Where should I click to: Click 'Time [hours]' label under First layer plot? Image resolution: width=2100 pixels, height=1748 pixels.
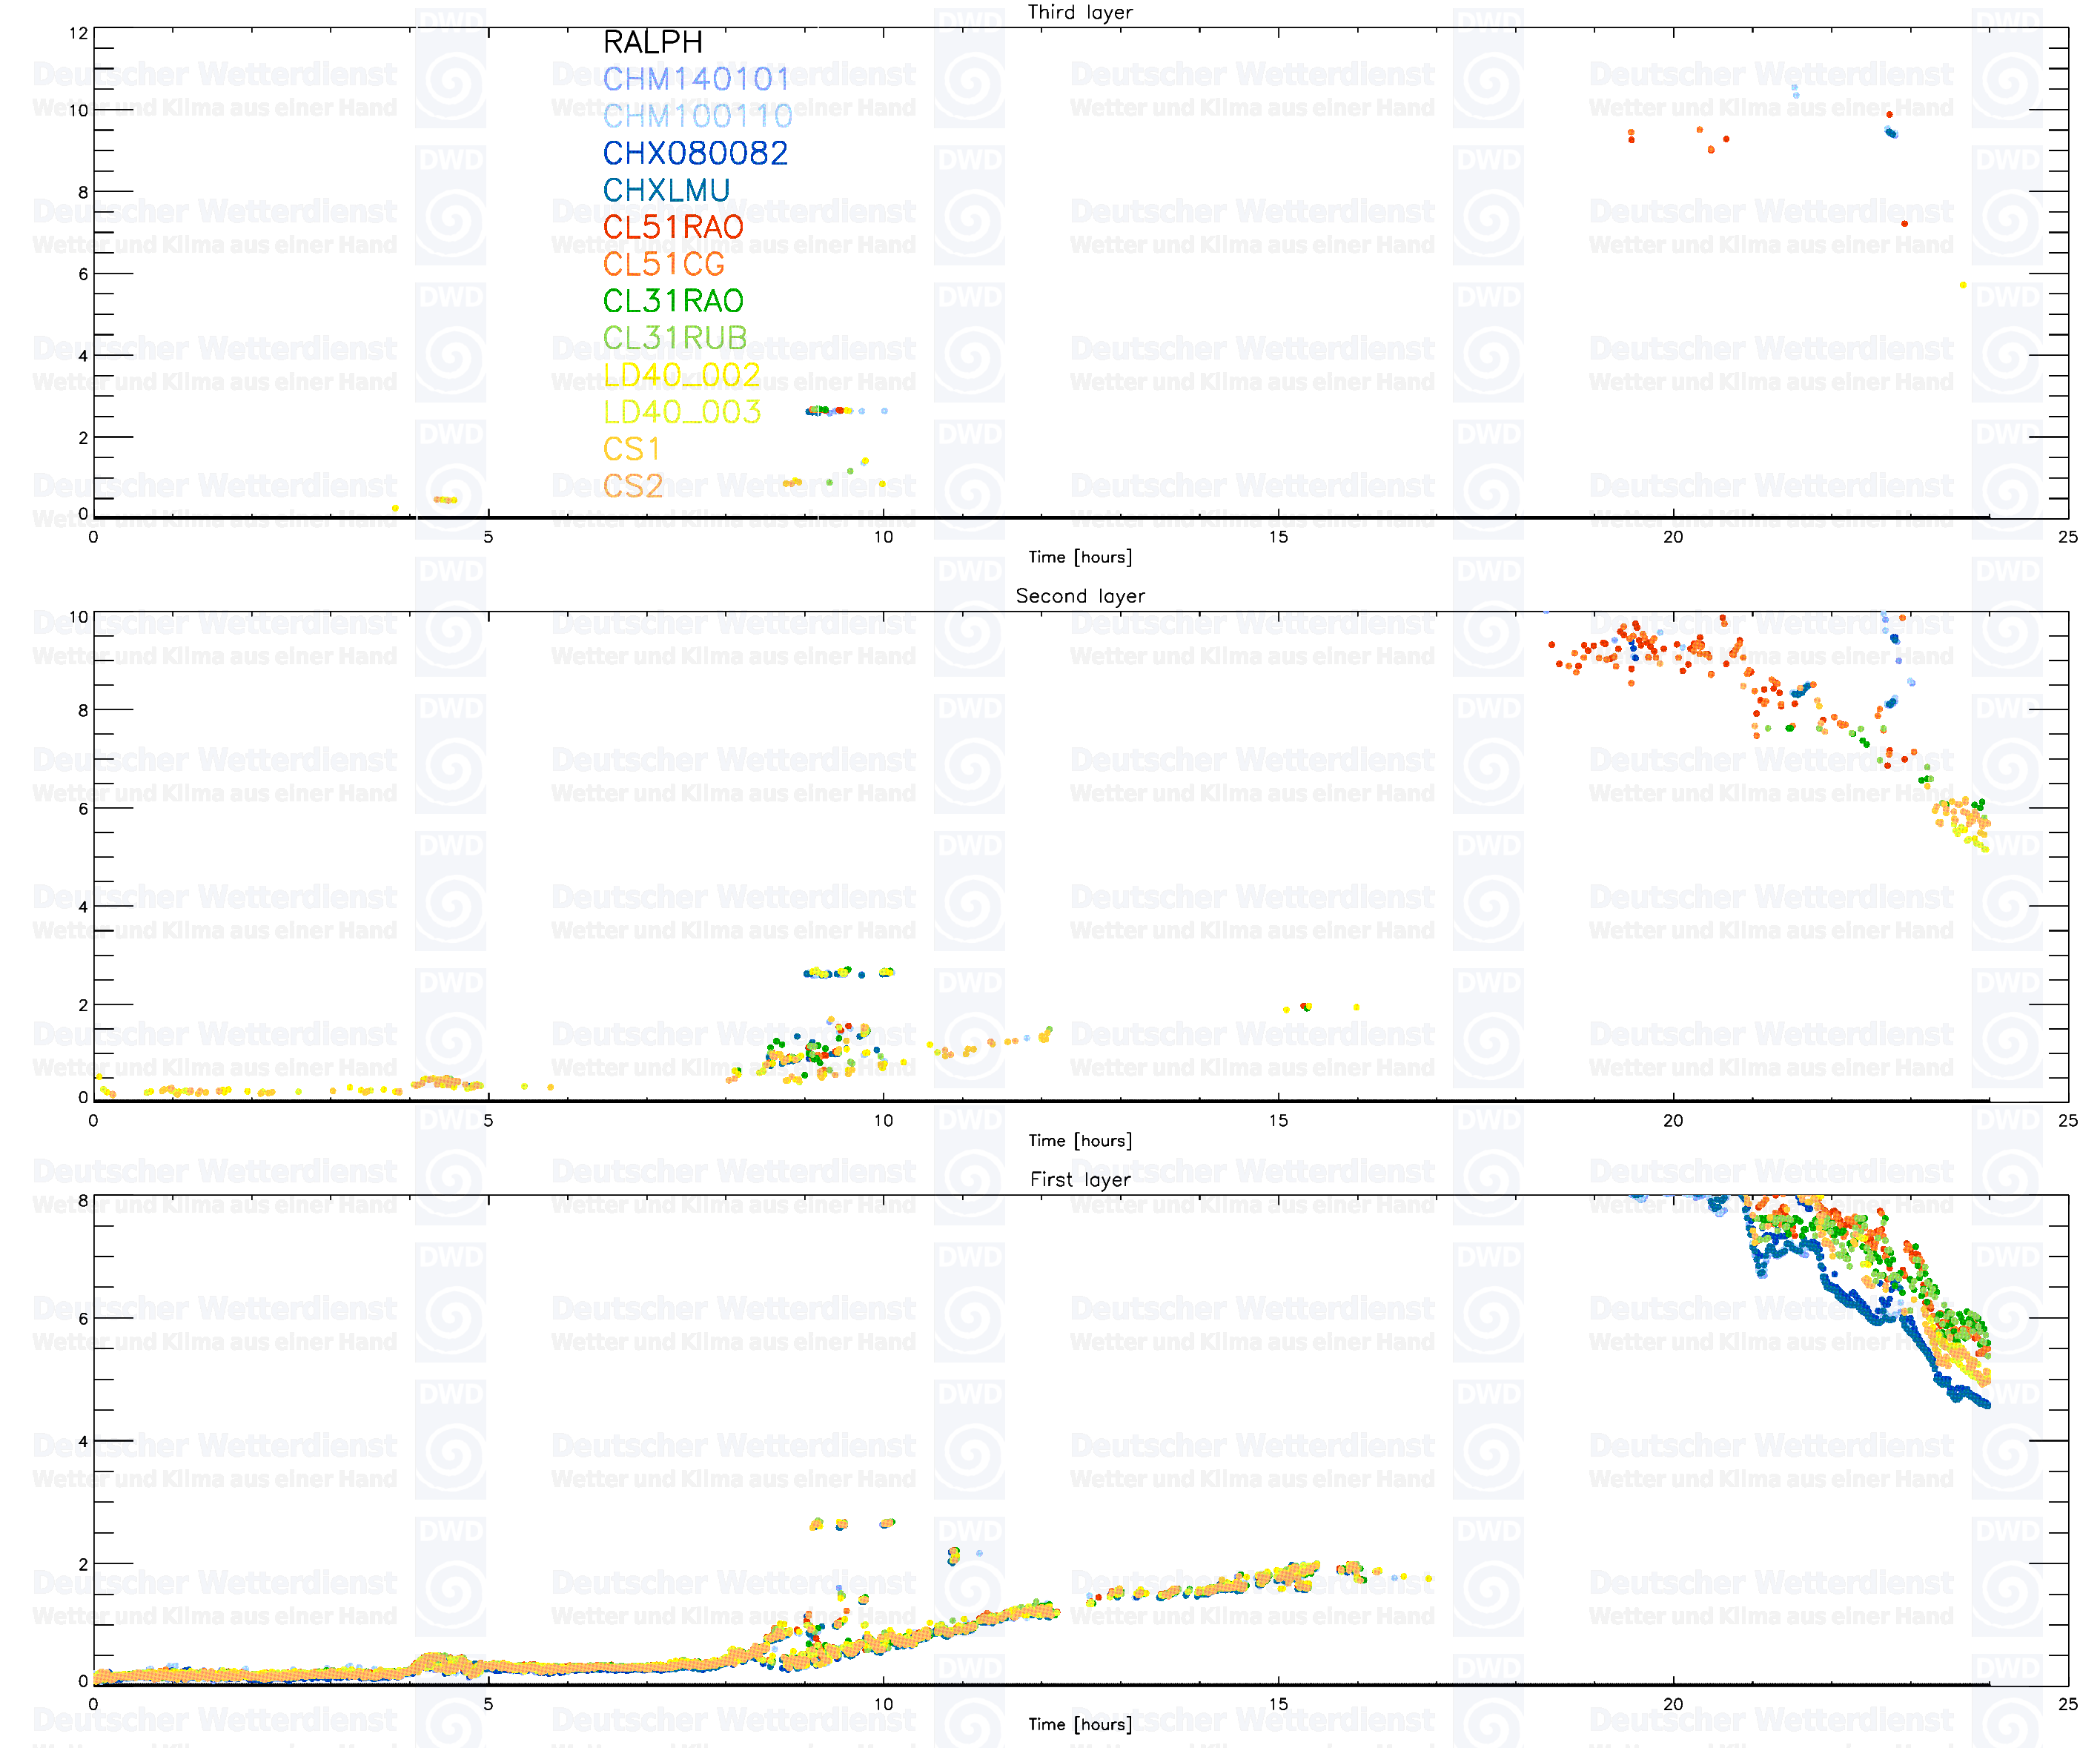click(1080, 1725)
